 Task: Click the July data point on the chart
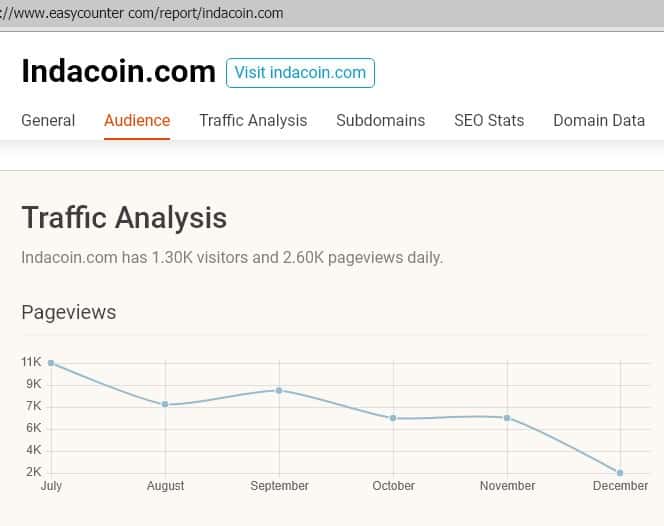pyautogui.click(x=51, y=363)
